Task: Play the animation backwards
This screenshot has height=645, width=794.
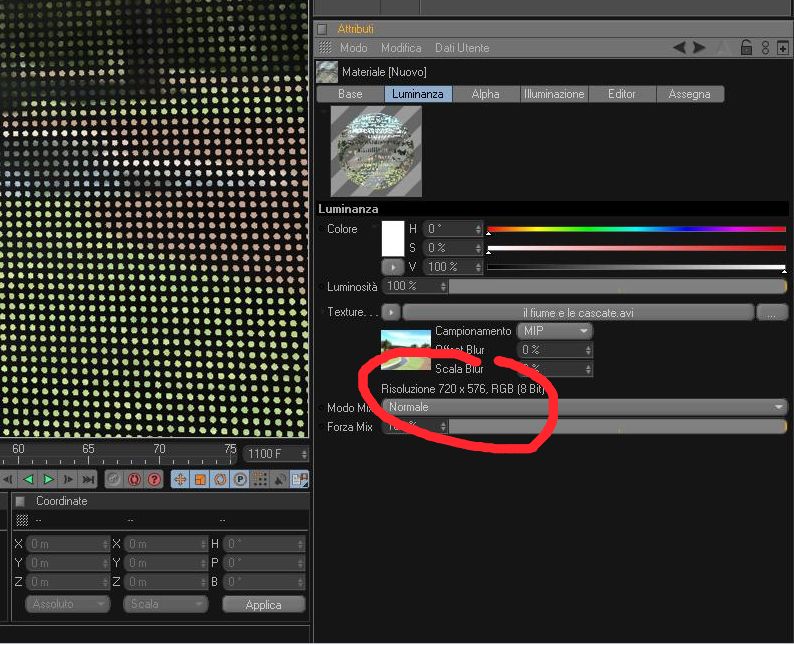Action: (28, 479)
